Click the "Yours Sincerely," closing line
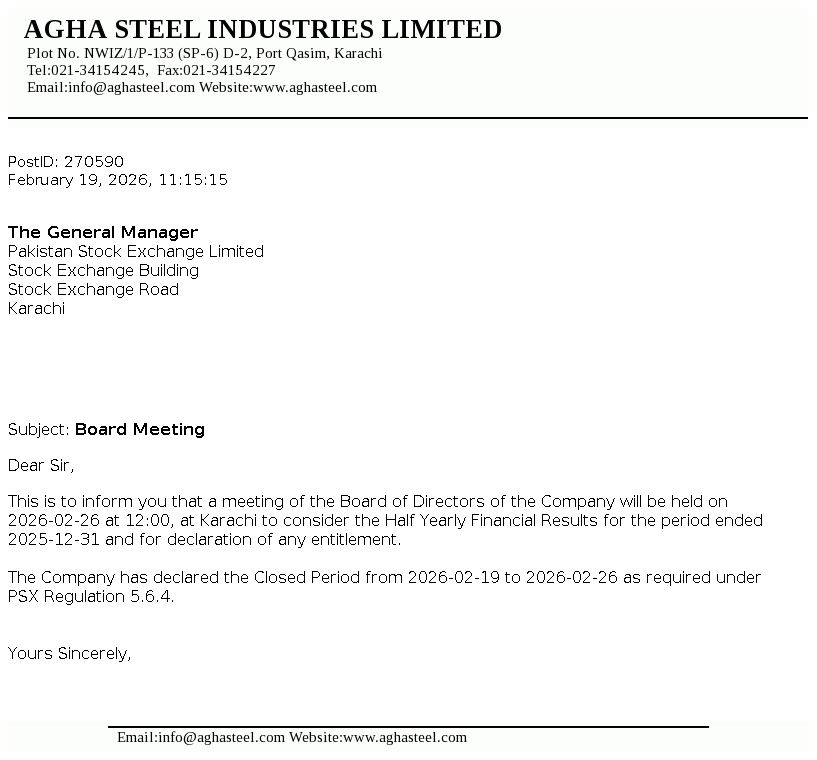Image resolution: width=817 pixels, height=760 pixels. [x=69, y=653]
